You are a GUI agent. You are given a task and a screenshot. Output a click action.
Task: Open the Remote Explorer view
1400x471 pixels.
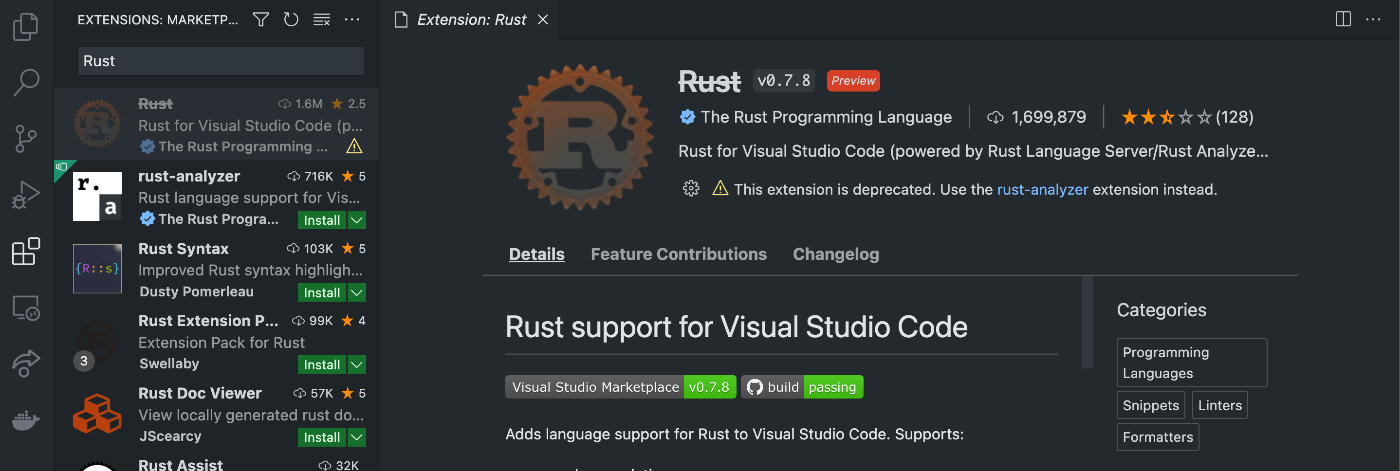pyautogui.click(x=26, y=308)
